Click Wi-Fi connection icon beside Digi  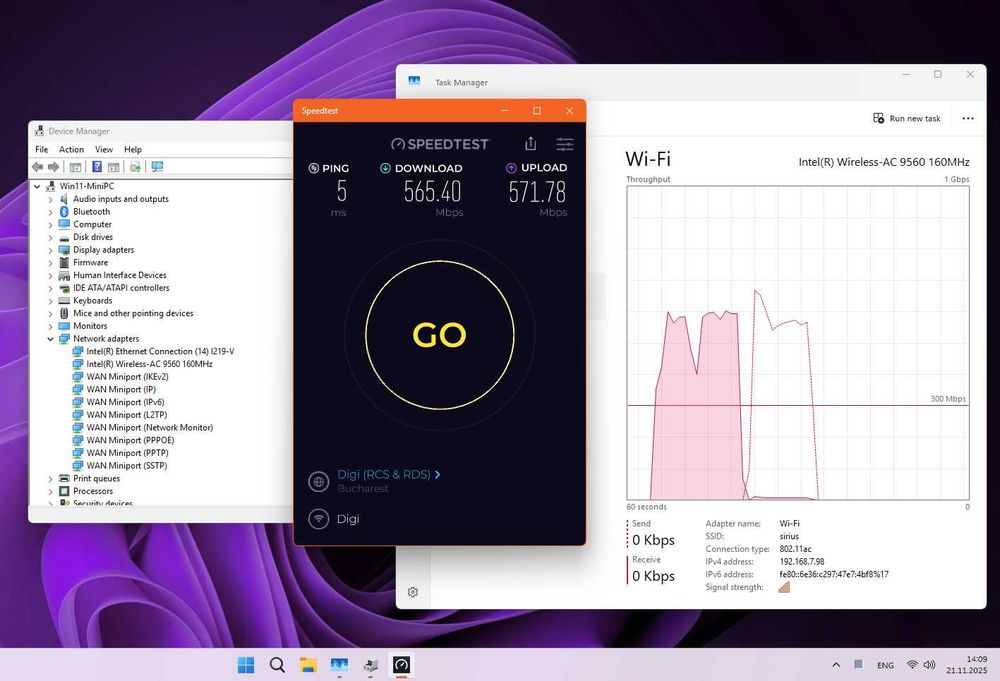[x=318, y=519]
